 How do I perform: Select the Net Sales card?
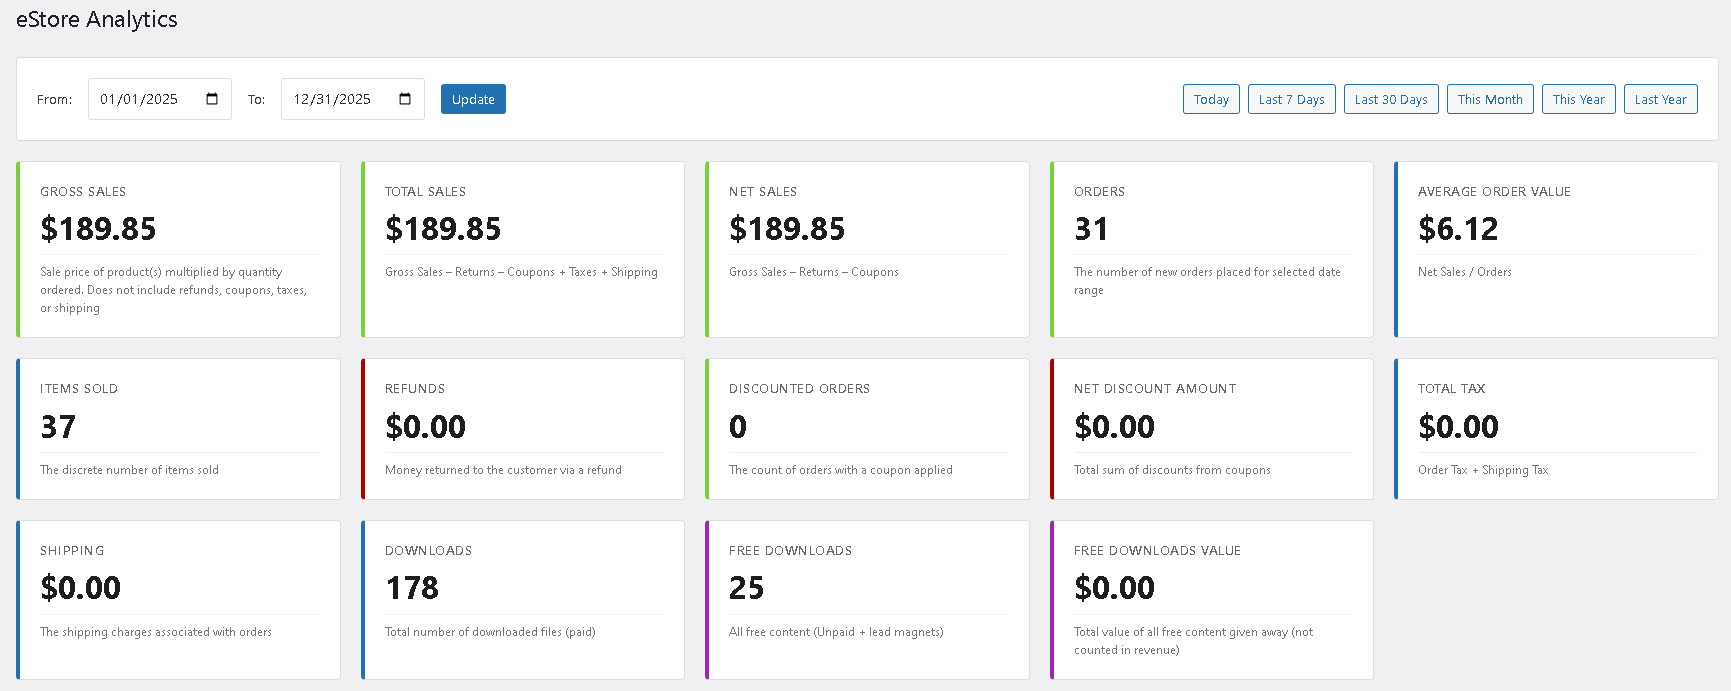[x=867, y=249]
